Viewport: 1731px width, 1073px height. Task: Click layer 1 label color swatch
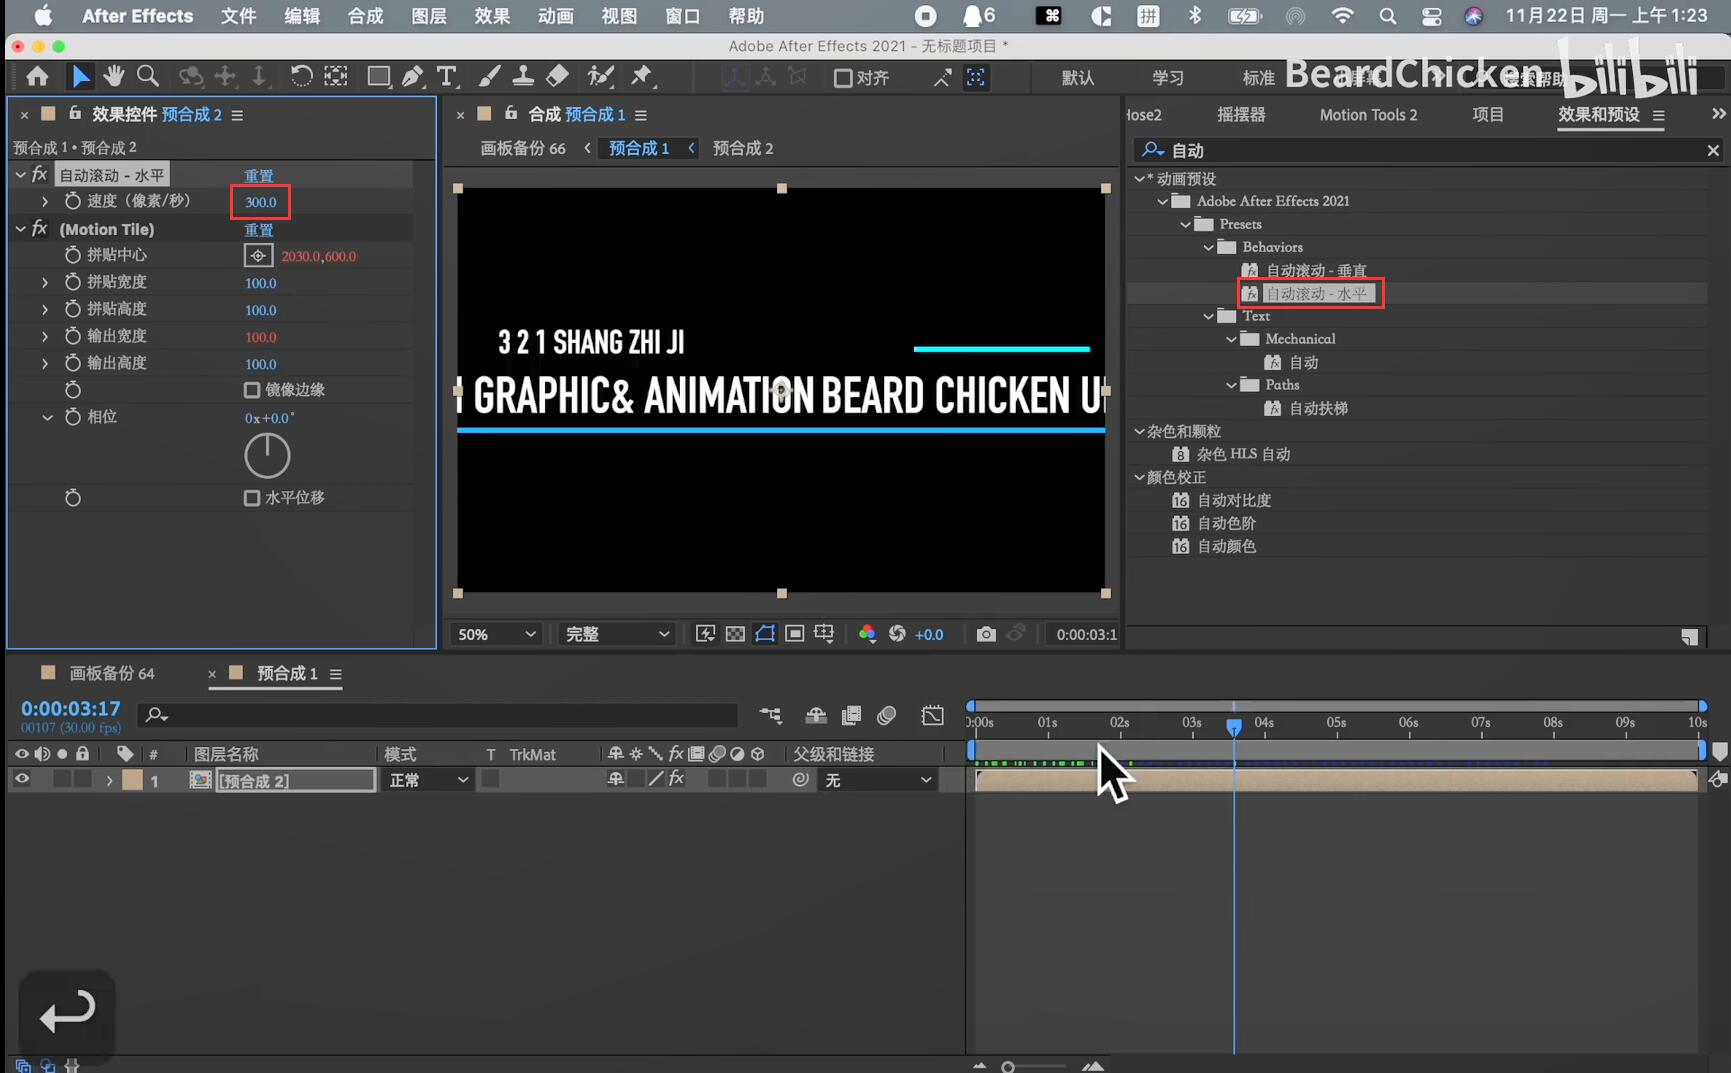[132, 780]
